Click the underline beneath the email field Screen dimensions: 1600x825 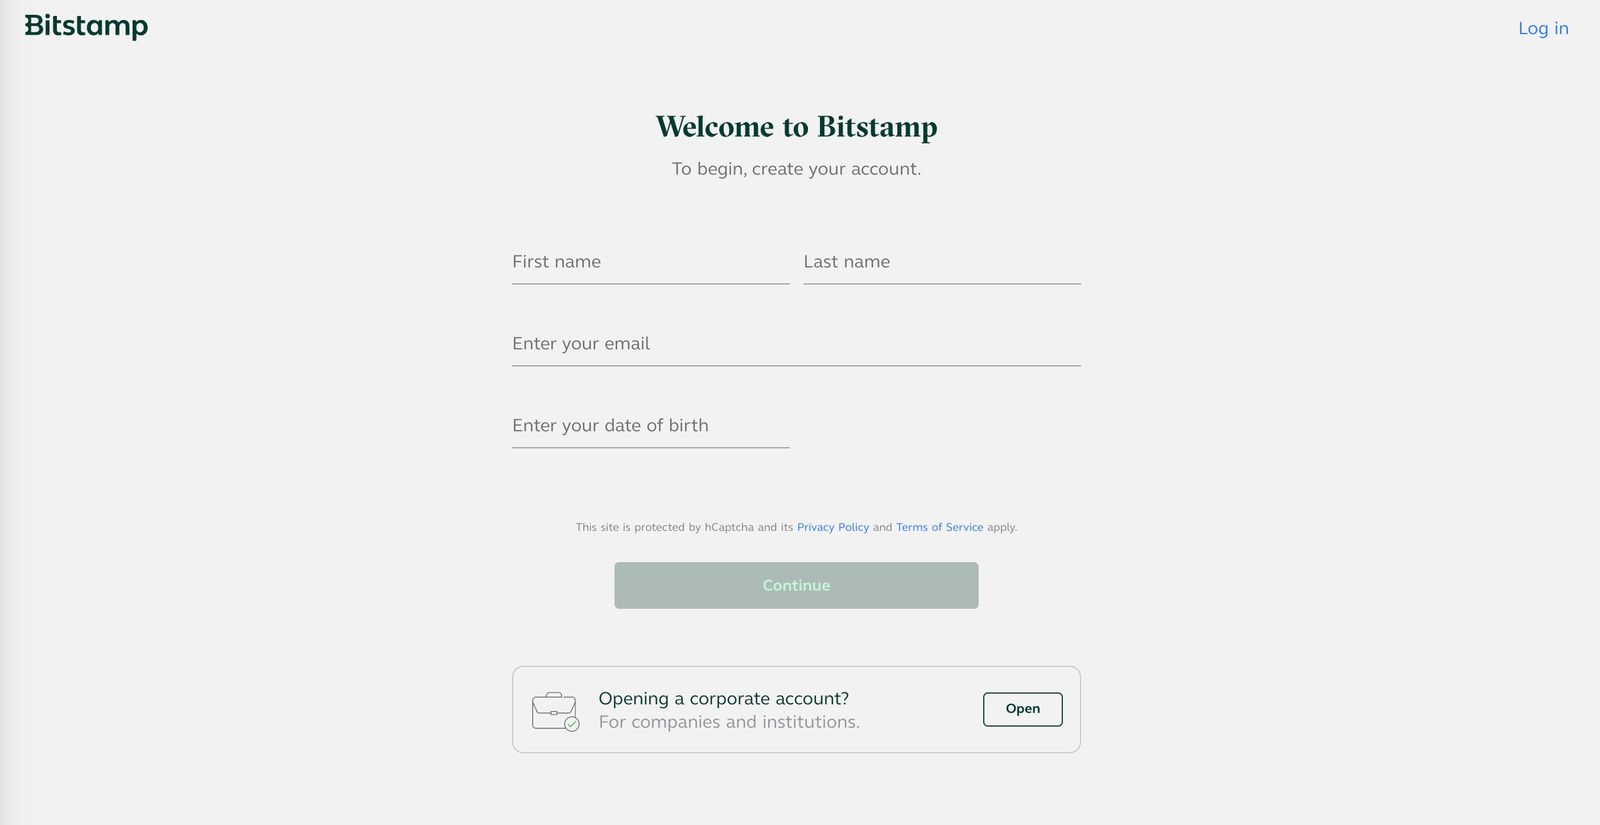[796, 366]
